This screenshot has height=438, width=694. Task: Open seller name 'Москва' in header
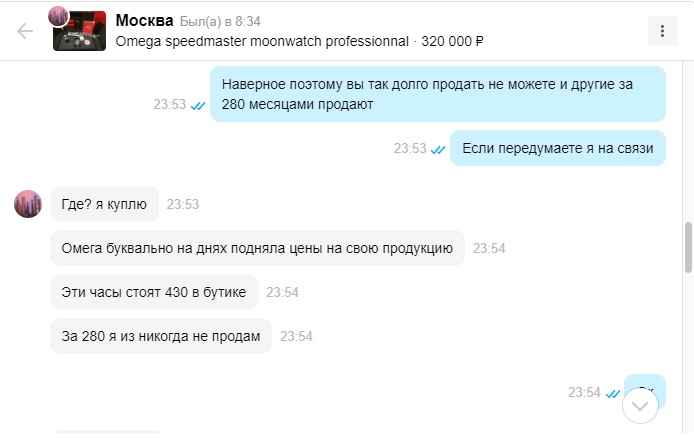pos(144,20)
